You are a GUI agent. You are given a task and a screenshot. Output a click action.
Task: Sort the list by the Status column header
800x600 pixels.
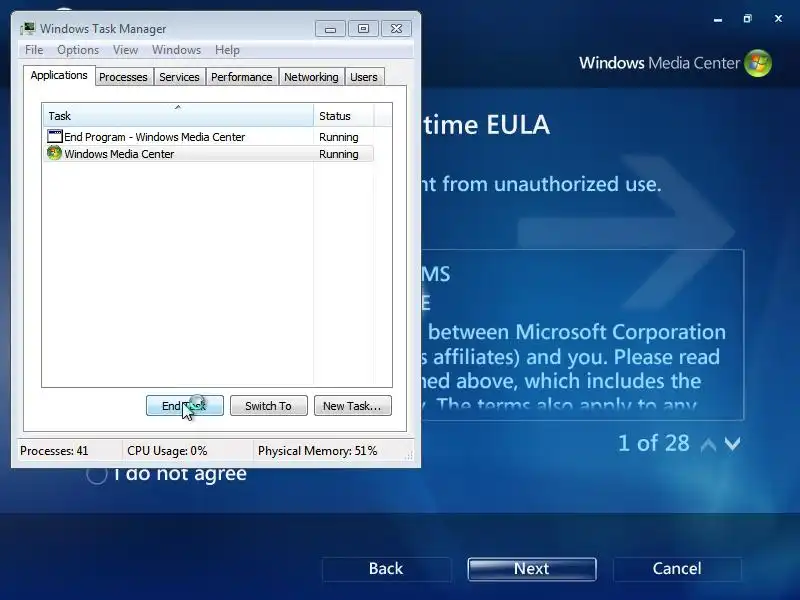(344, 115)
